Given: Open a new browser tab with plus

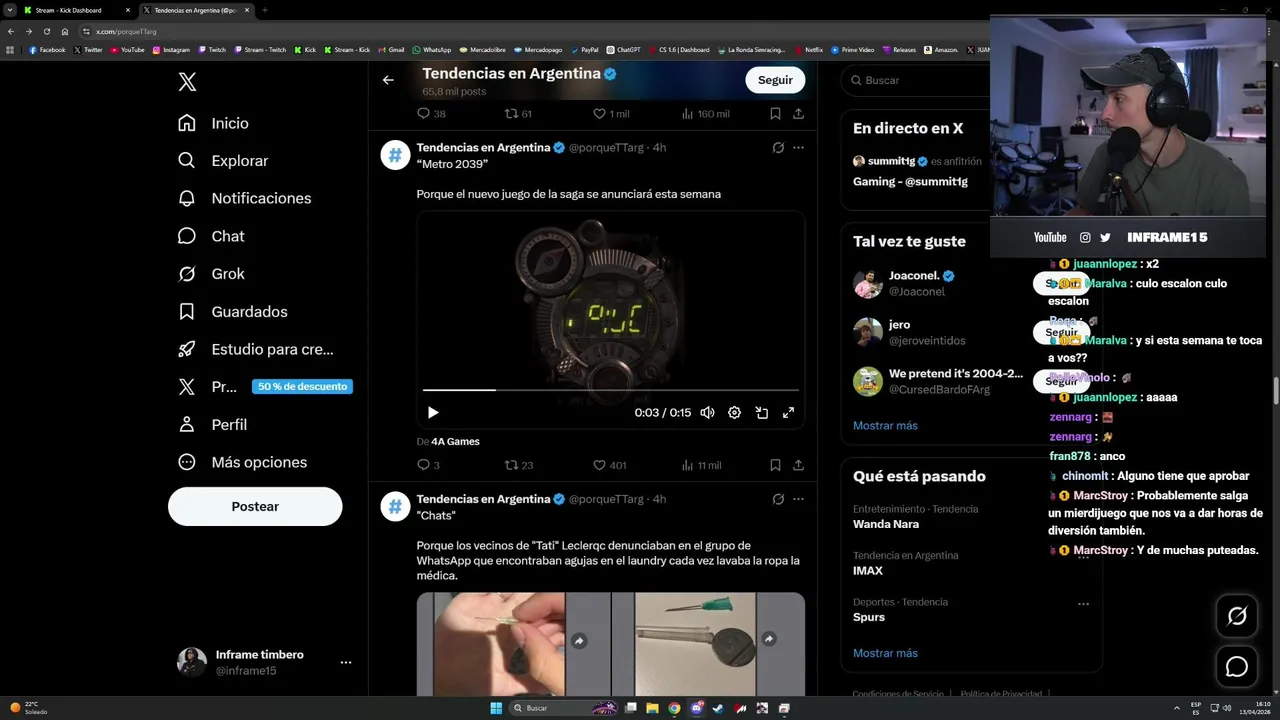Looking at the screenshot, I should [x=264, y=10].
